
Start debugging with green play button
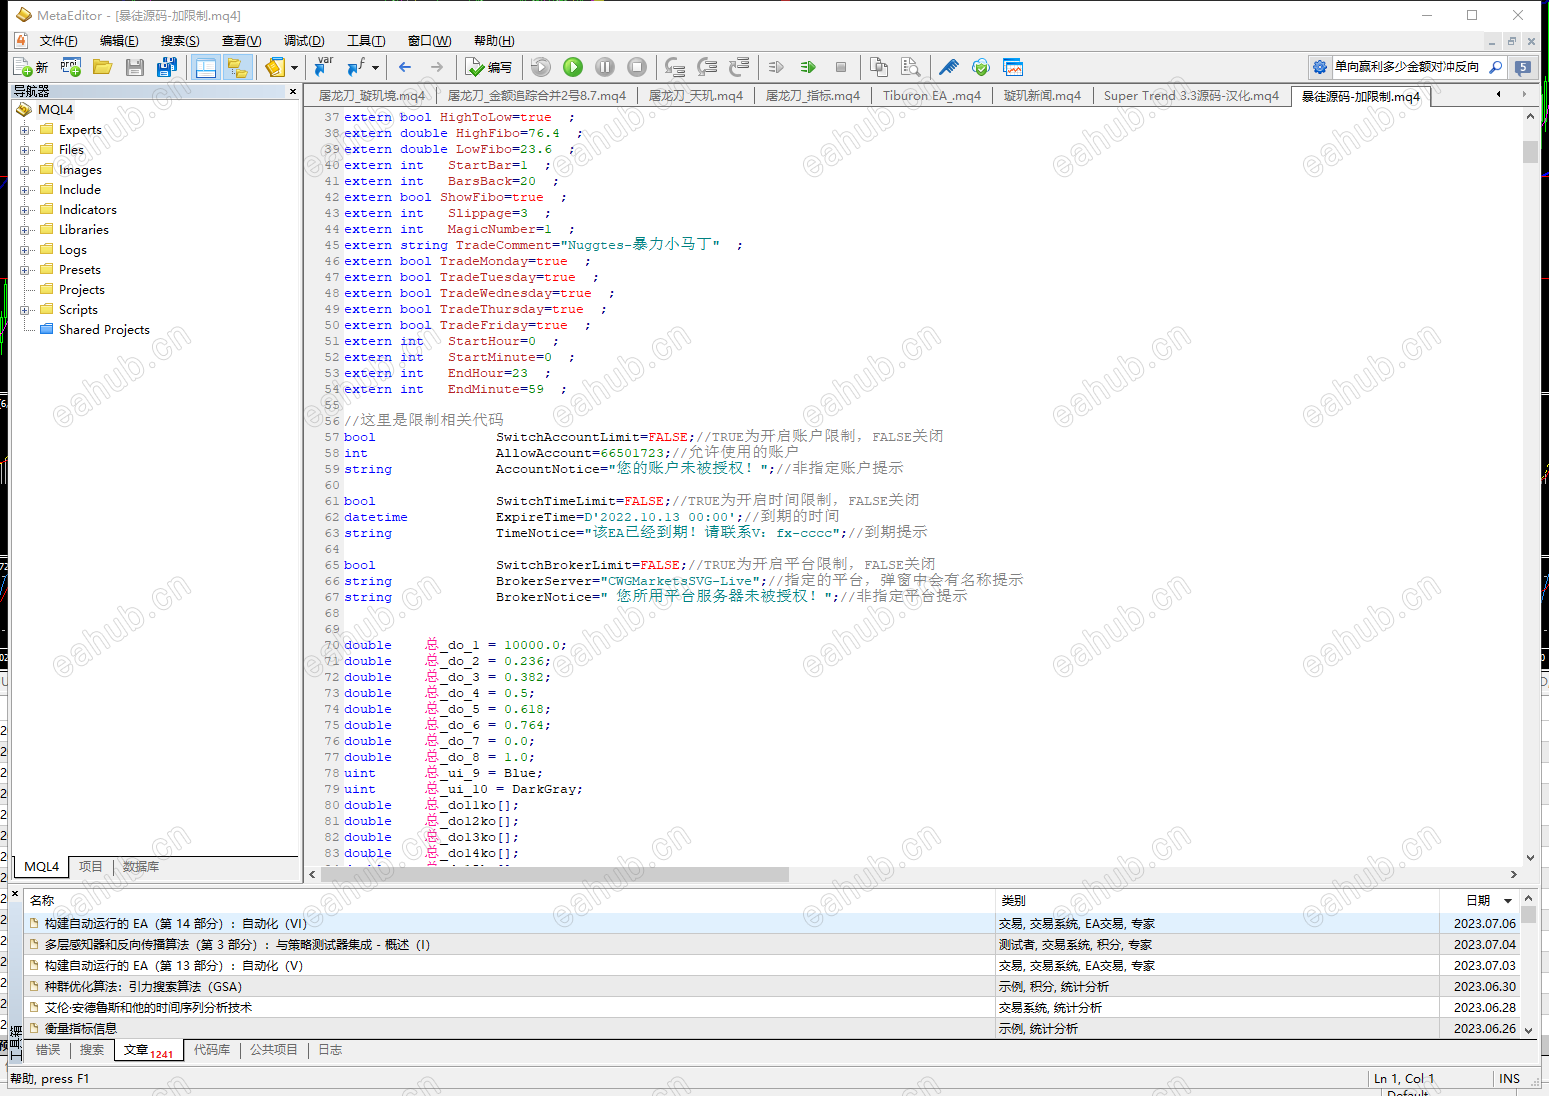click(x=573, y=67)
